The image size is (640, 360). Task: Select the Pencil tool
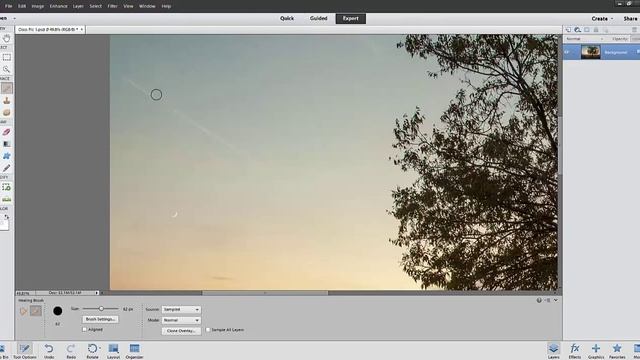[x=7, y=168]
